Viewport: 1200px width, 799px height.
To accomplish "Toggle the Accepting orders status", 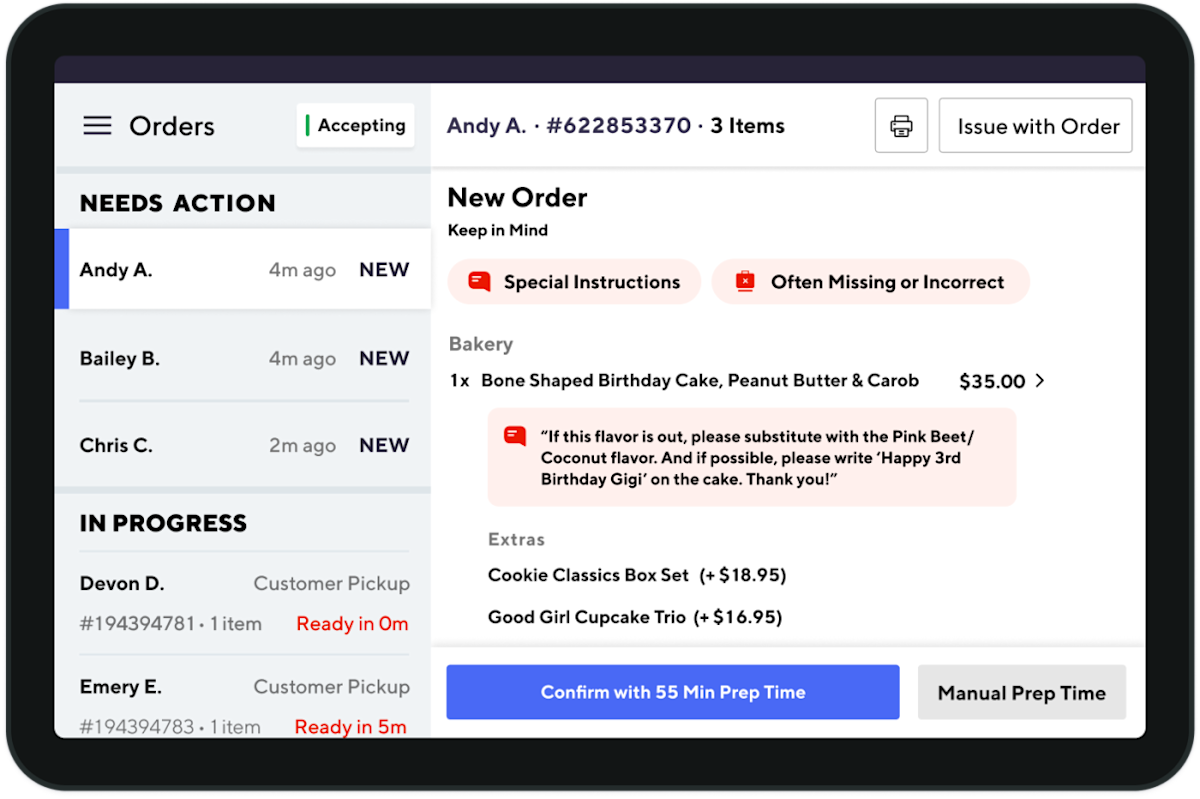I will point(355,126).
